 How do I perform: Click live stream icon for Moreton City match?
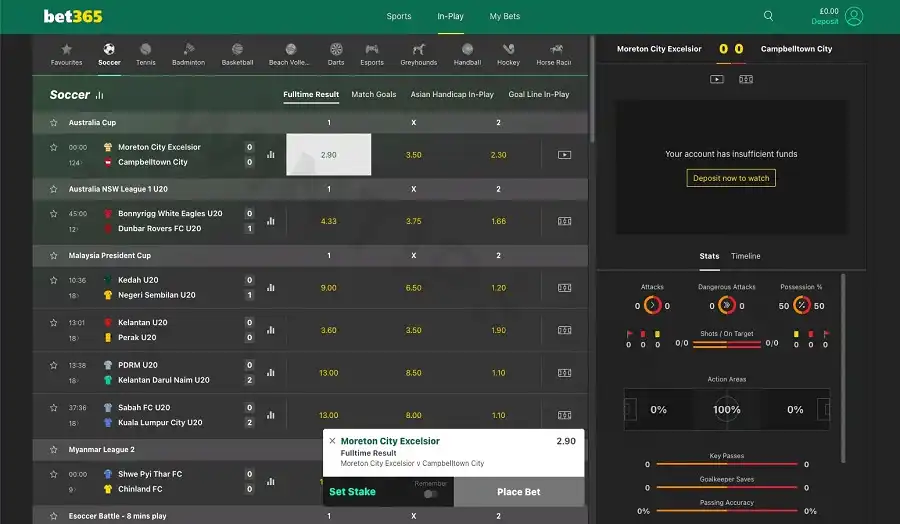(x=564, y=155)
